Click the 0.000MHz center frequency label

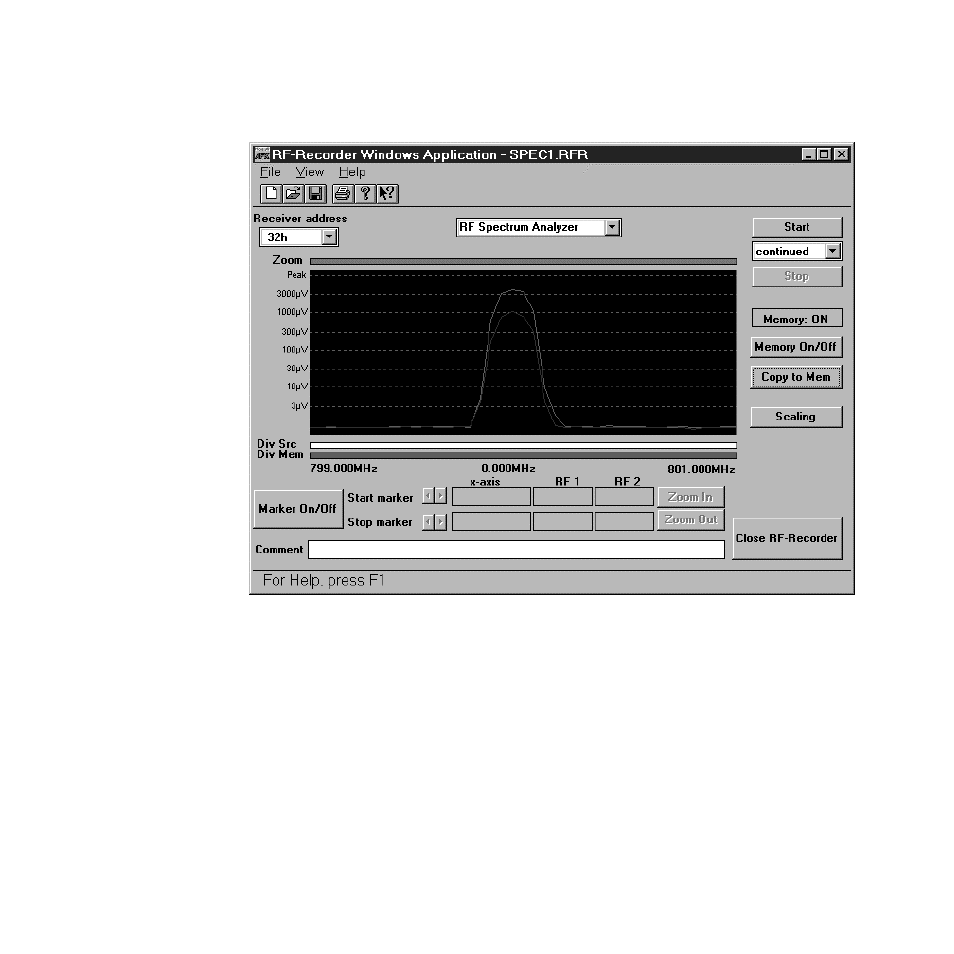coord(509,468)
